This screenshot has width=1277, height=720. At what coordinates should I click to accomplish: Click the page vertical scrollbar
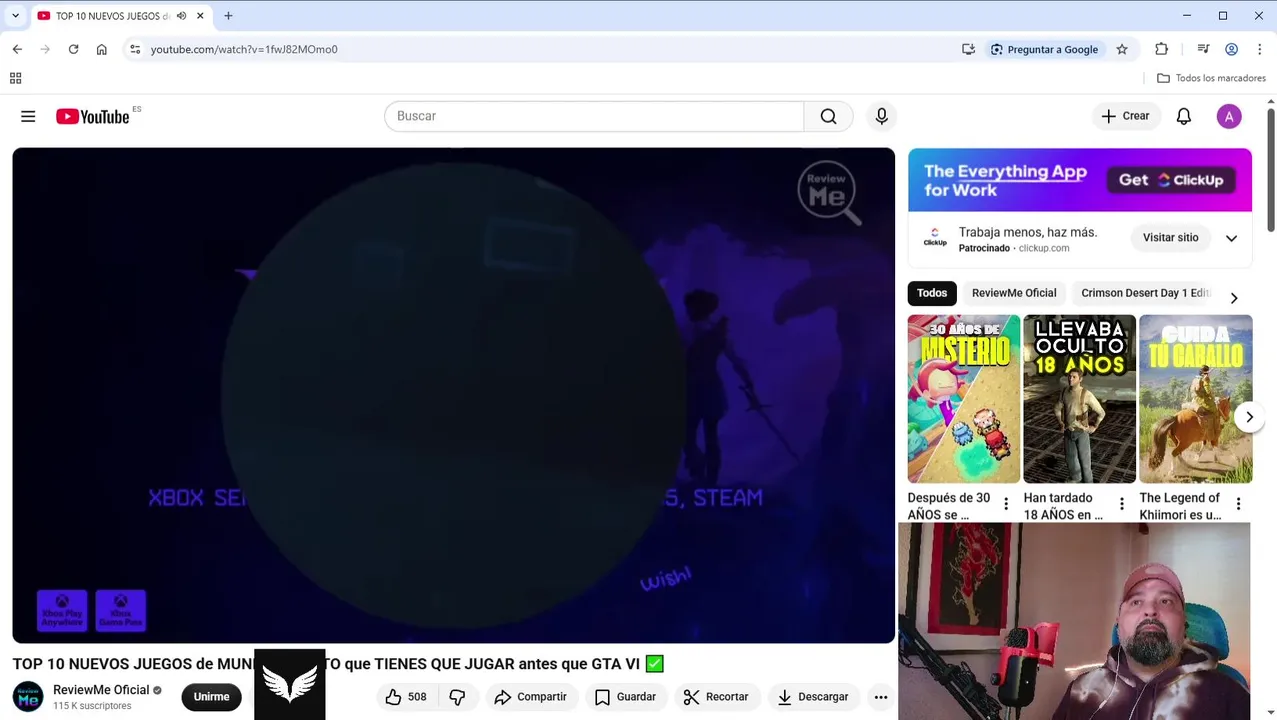(1271, 170)
